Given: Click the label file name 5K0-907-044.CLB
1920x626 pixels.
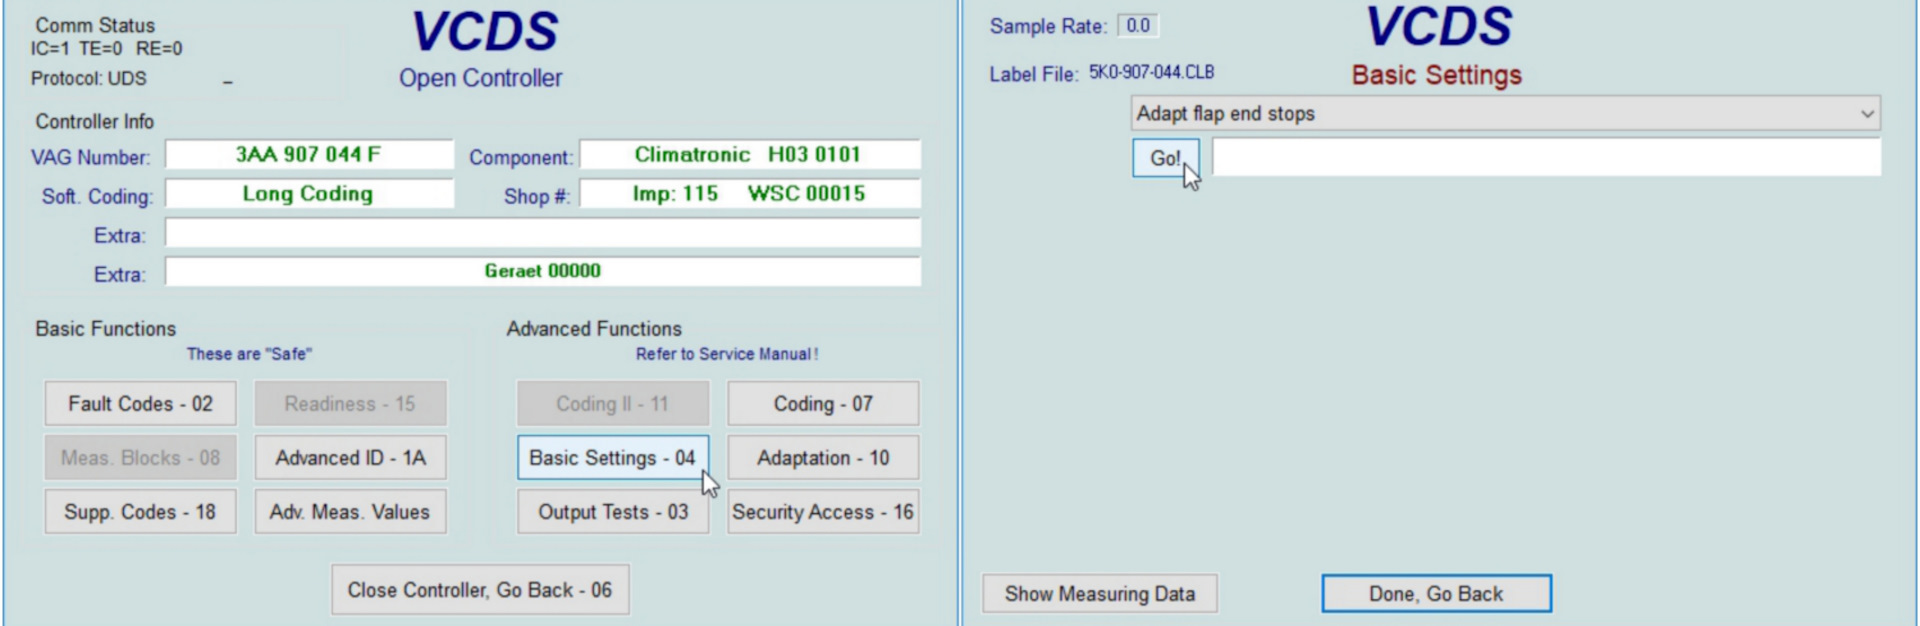Looking at the screenshot, I should tap(1151, 72).
